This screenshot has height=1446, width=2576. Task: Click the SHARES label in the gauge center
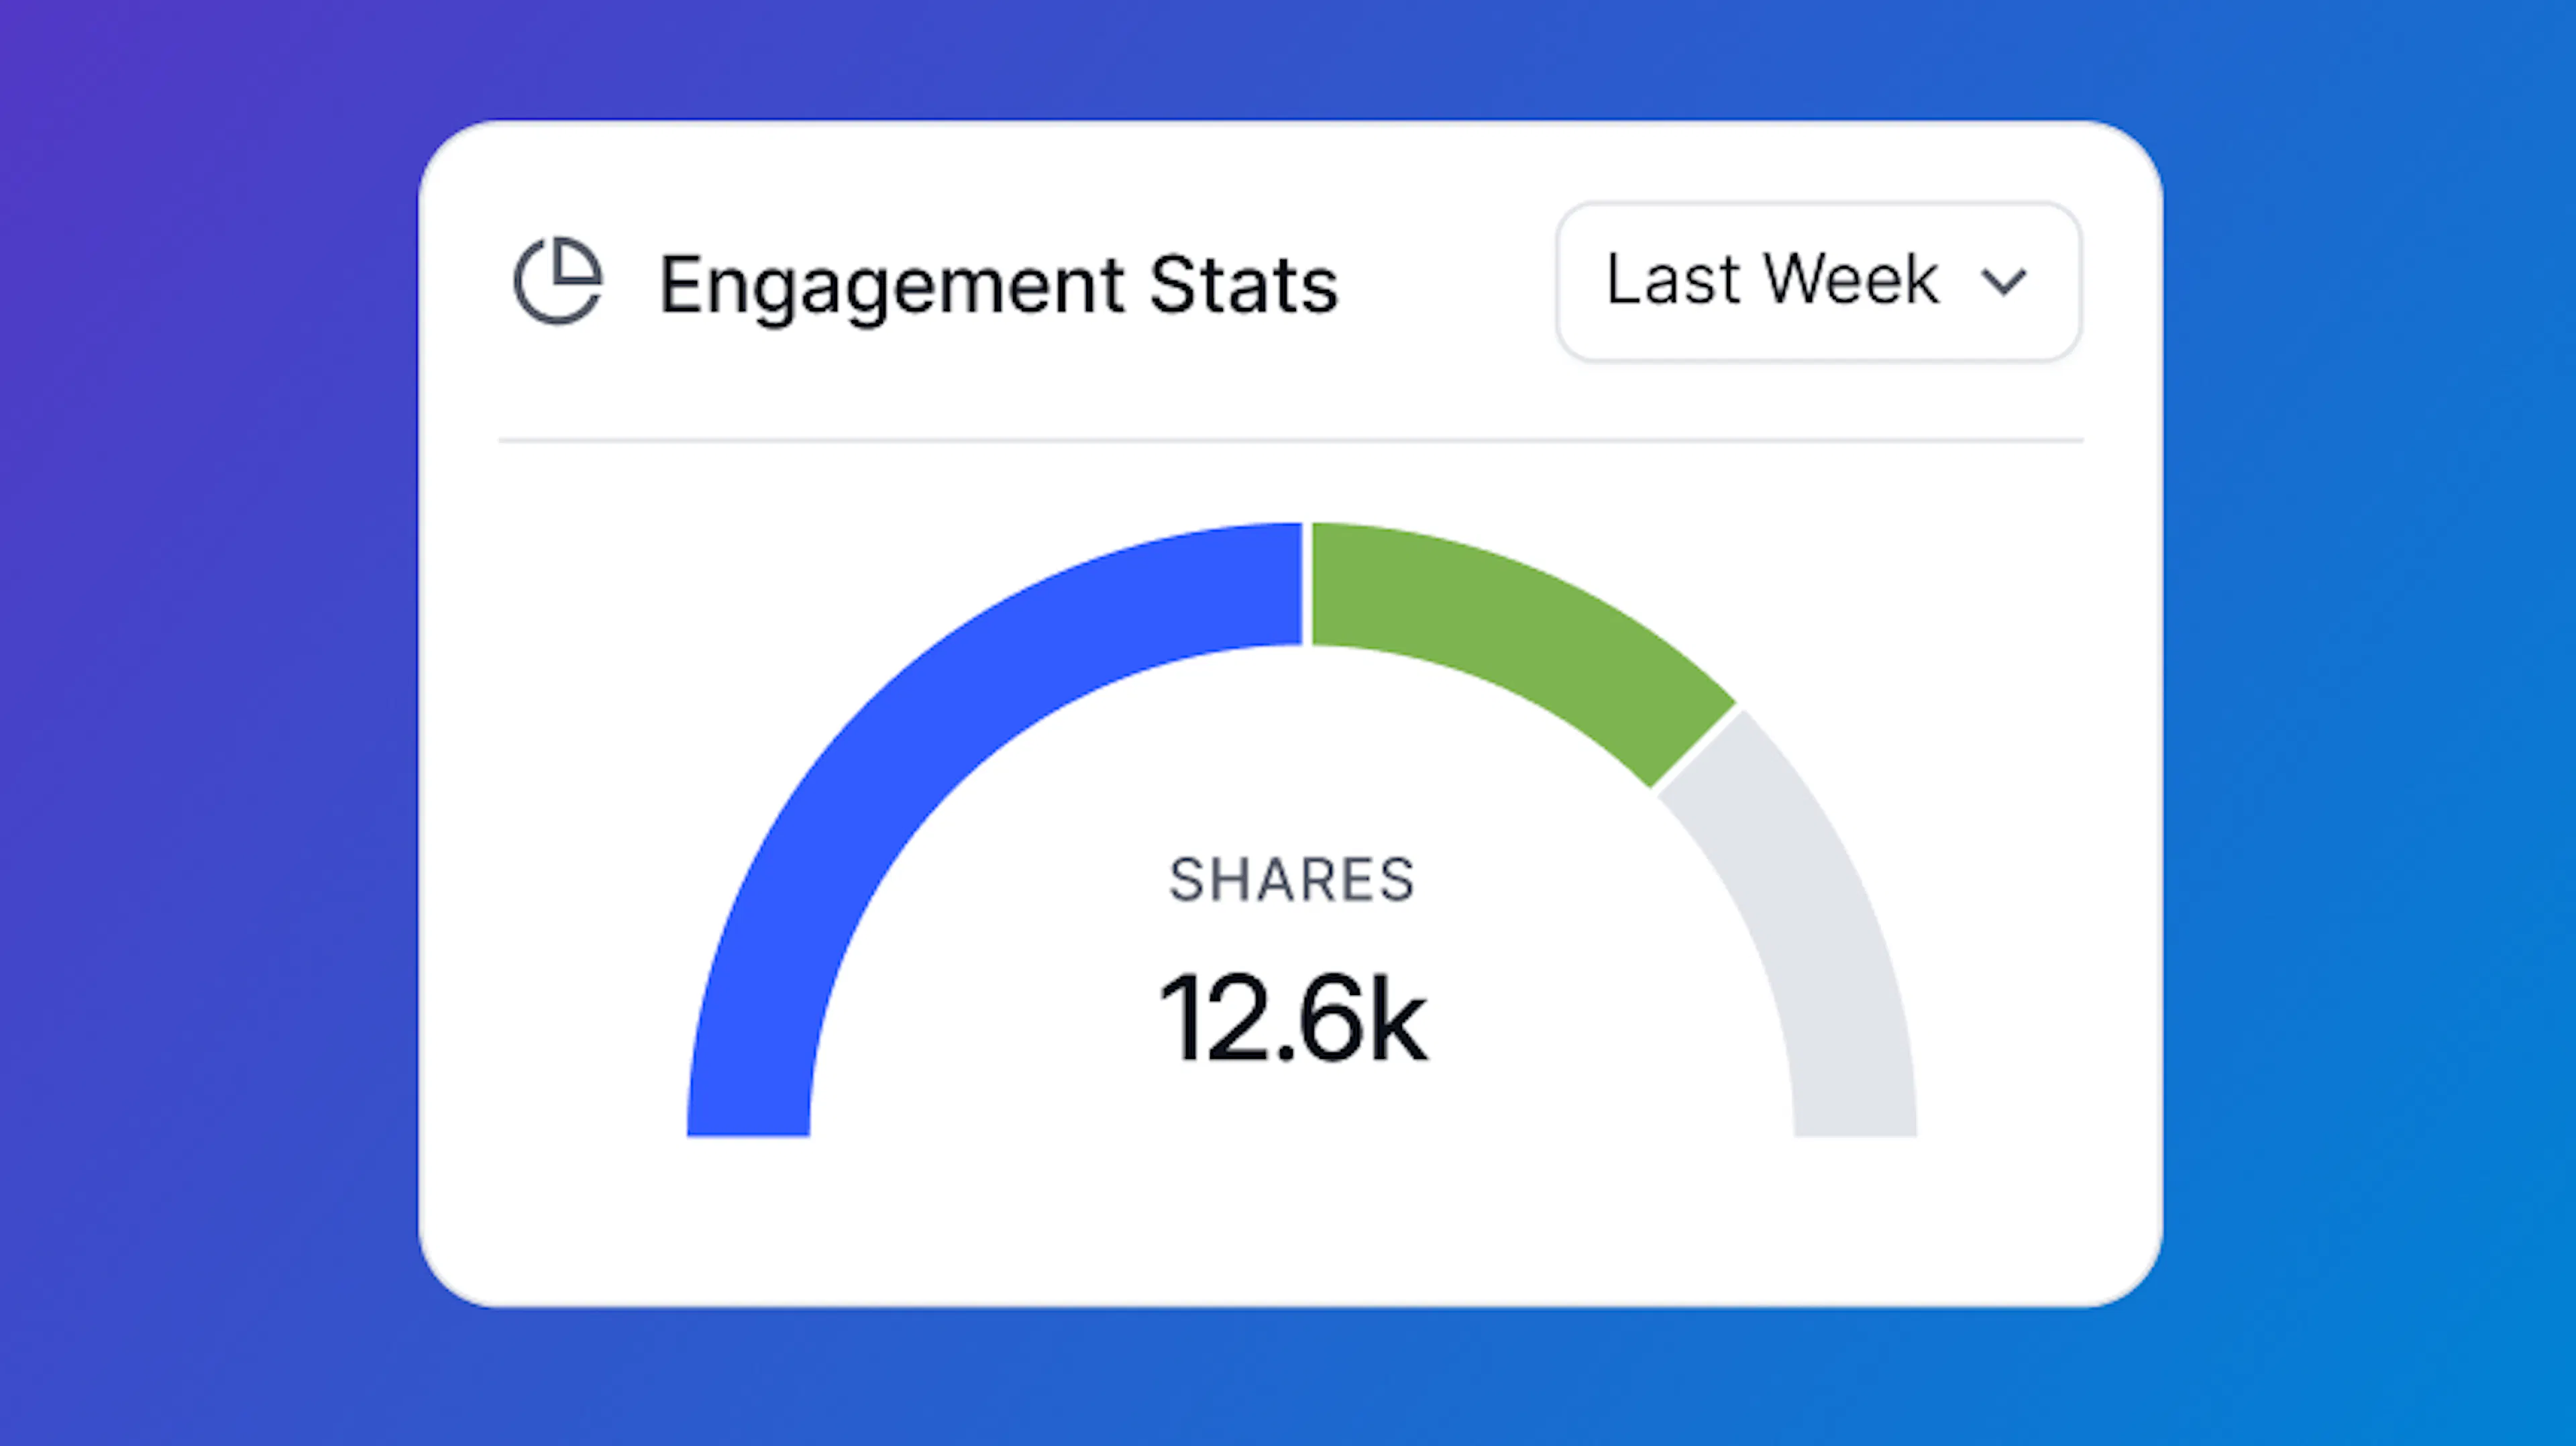tap(1291, 880)
